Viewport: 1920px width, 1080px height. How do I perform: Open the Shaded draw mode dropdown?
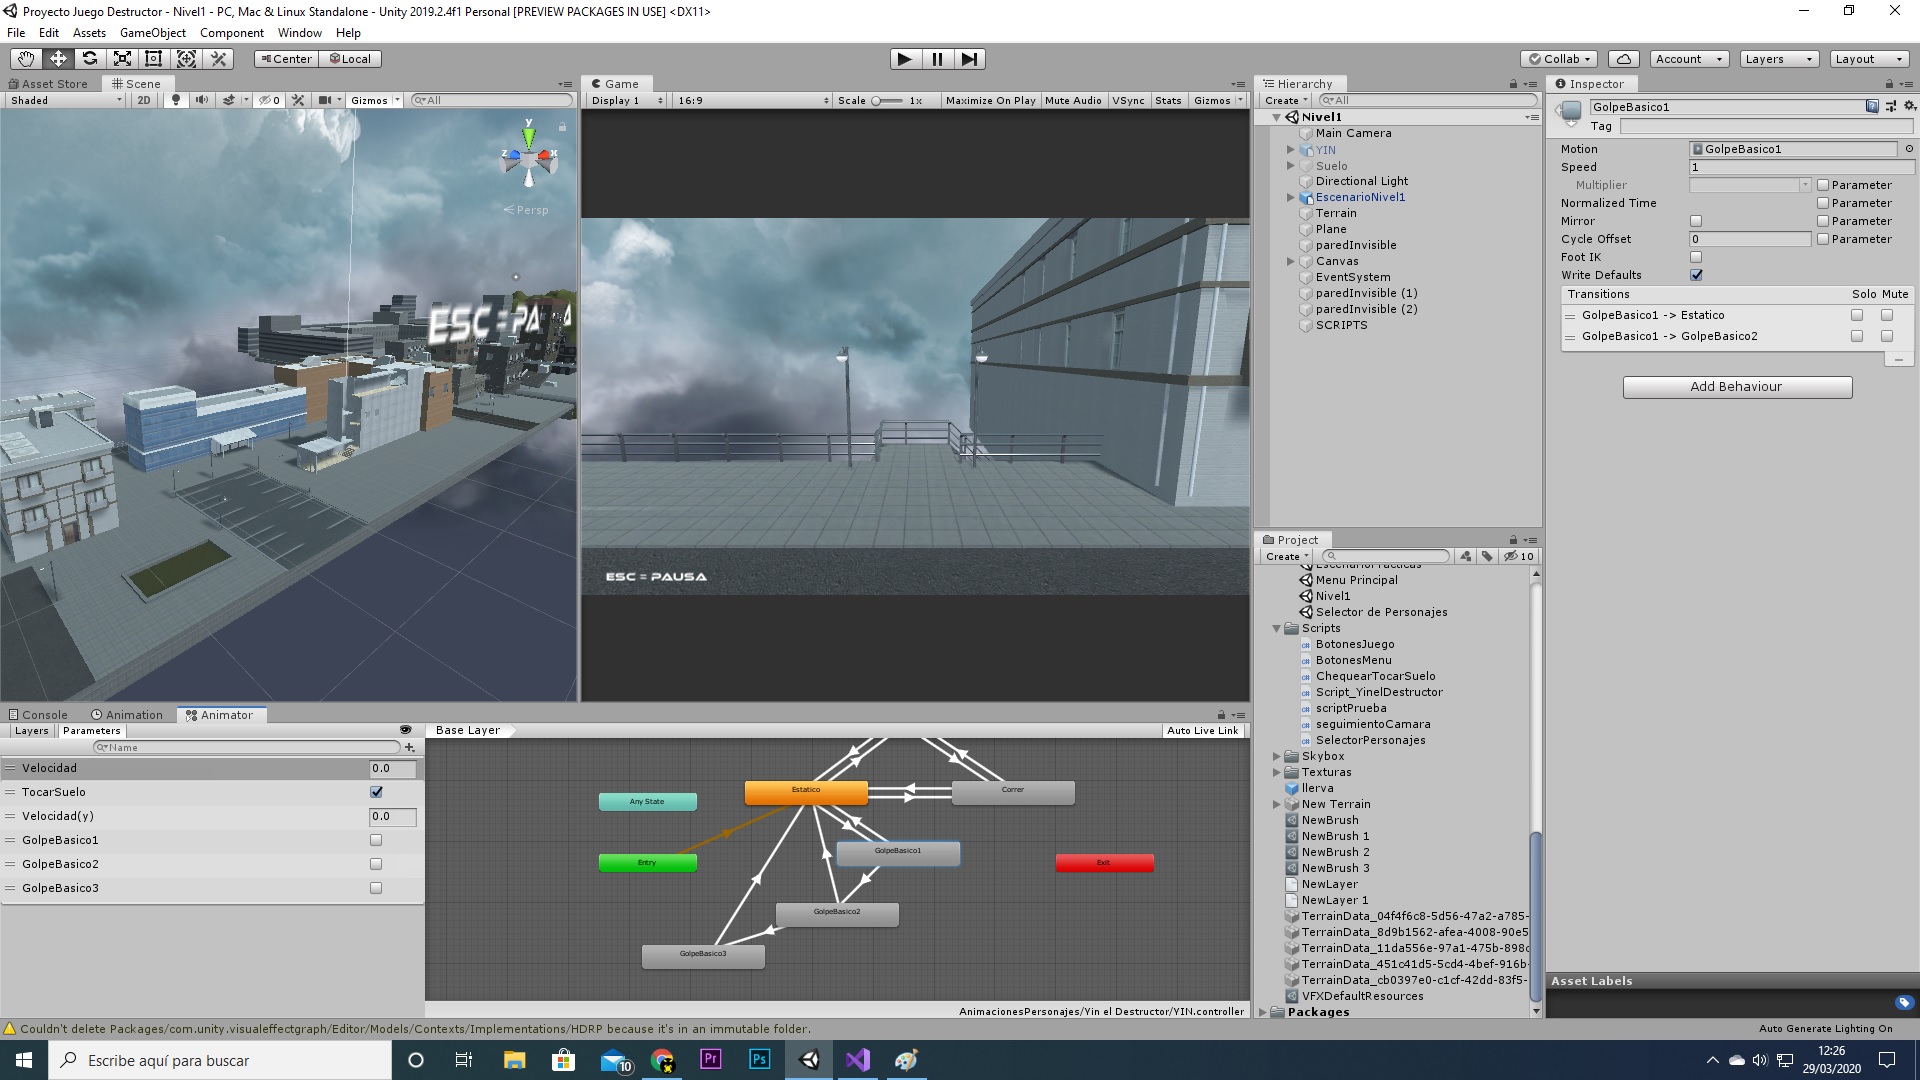65,100
